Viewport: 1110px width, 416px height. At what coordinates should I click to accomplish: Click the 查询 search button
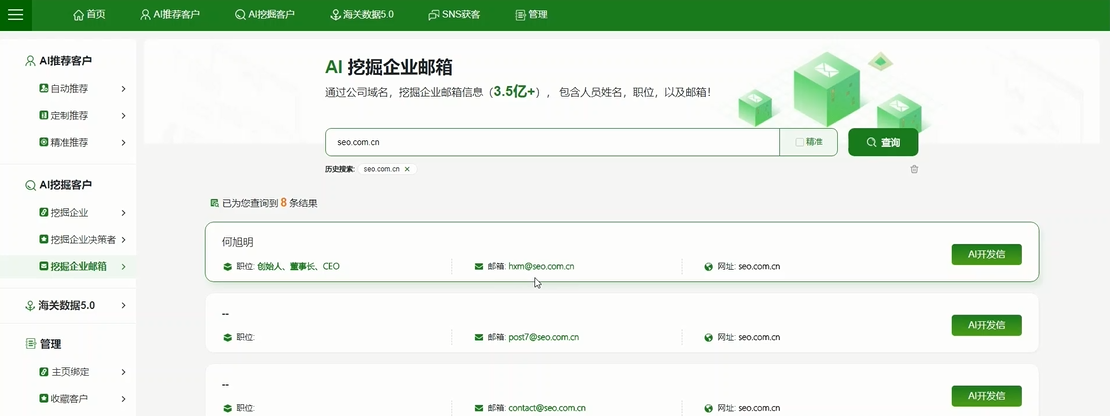pos(883,143)
